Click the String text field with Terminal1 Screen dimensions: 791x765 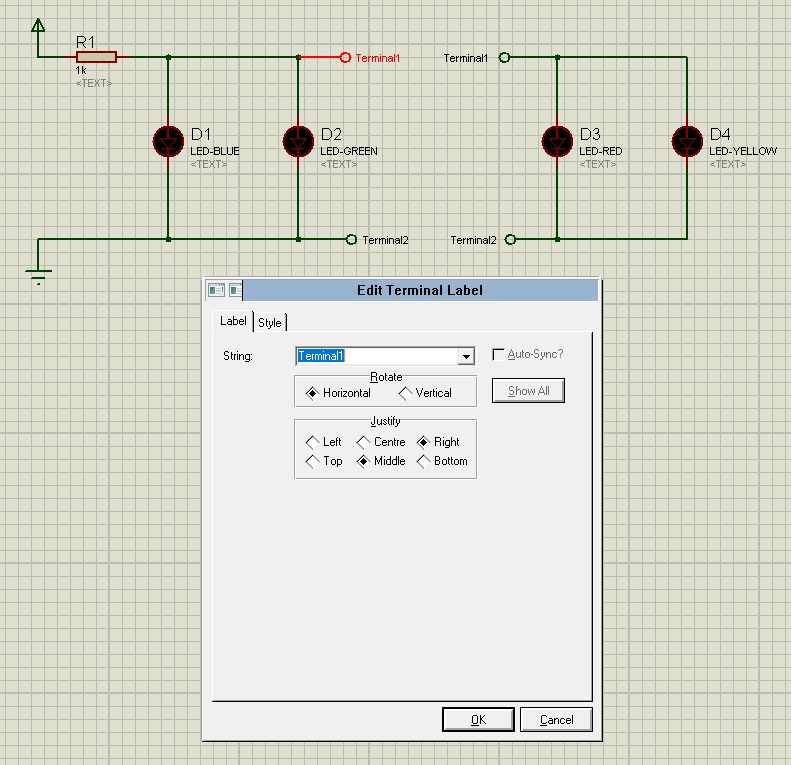click(377, 356)
